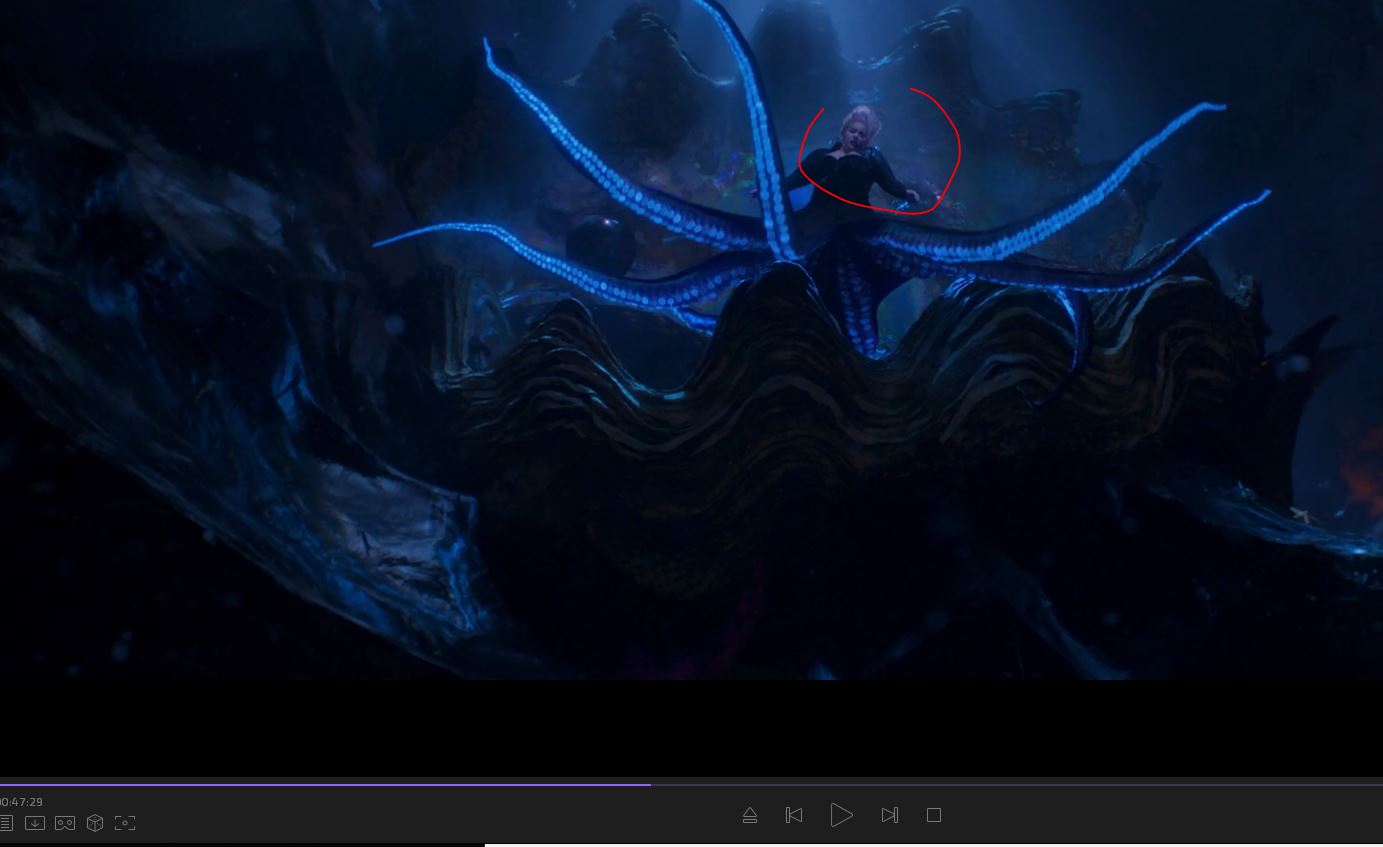1383x847 pixels.
Task: Seek forward on the unplayed grey seek bar
Action: pyautogui.click(x=1000, y=785)
